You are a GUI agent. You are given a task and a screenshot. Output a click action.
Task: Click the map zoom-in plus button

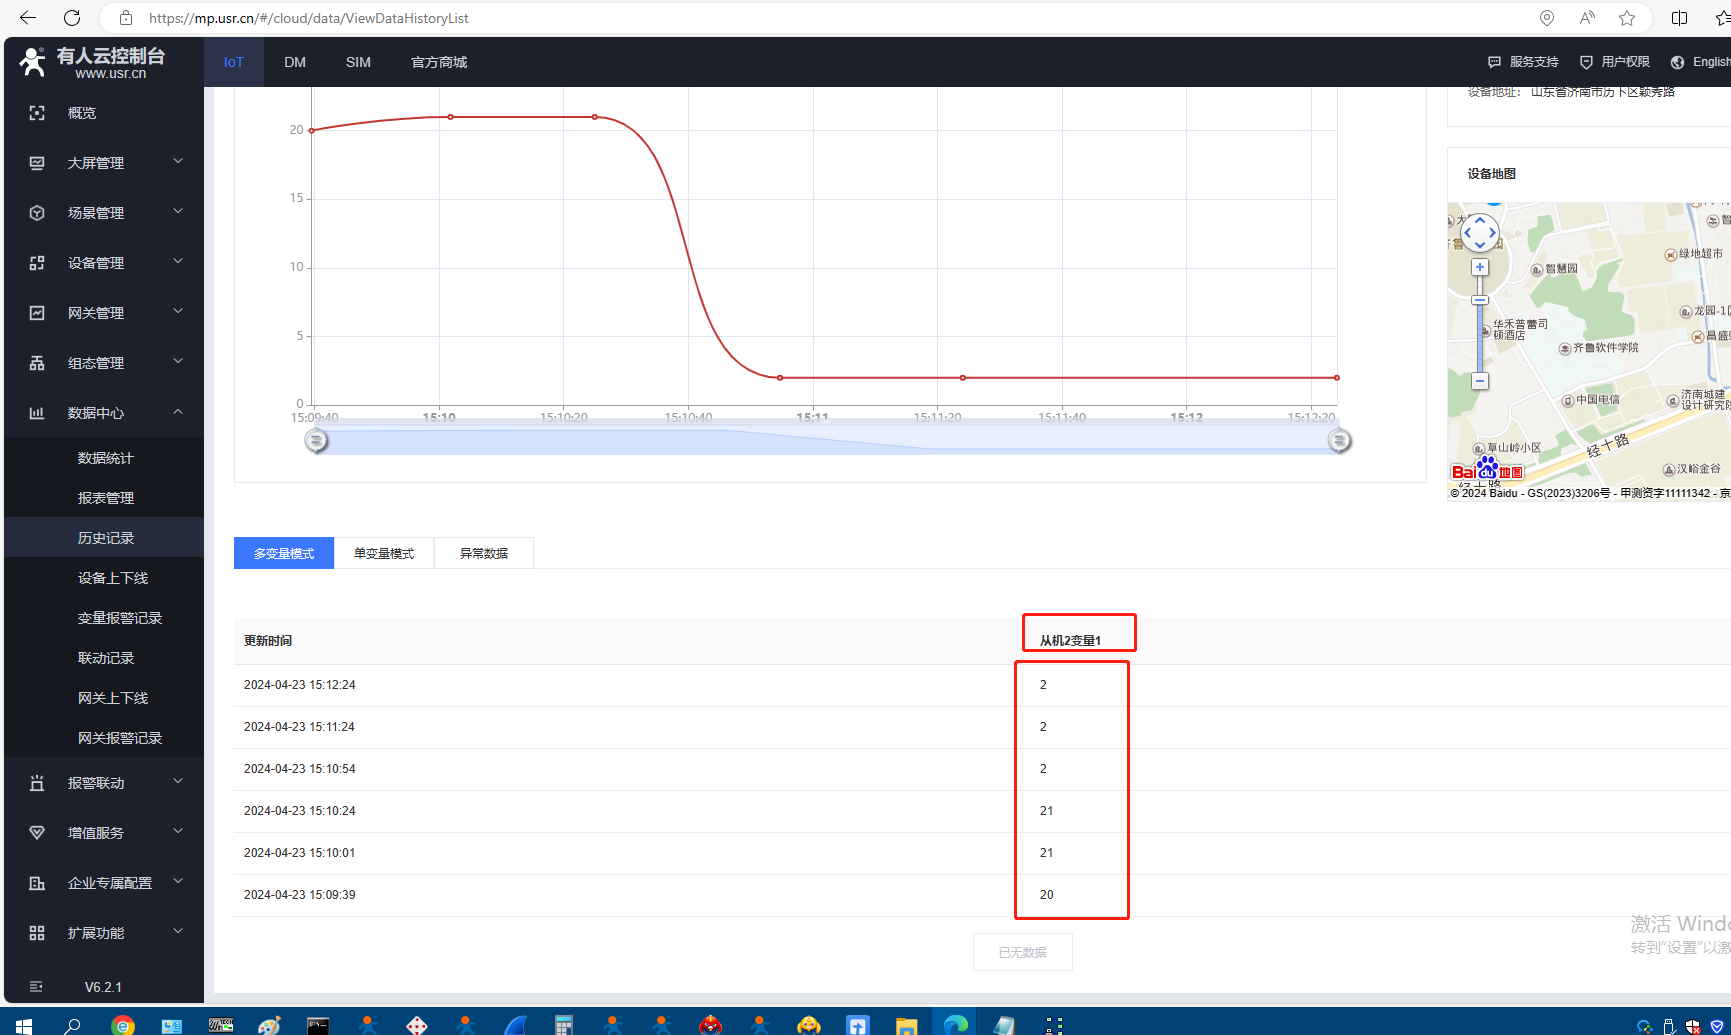[1480, 268]
